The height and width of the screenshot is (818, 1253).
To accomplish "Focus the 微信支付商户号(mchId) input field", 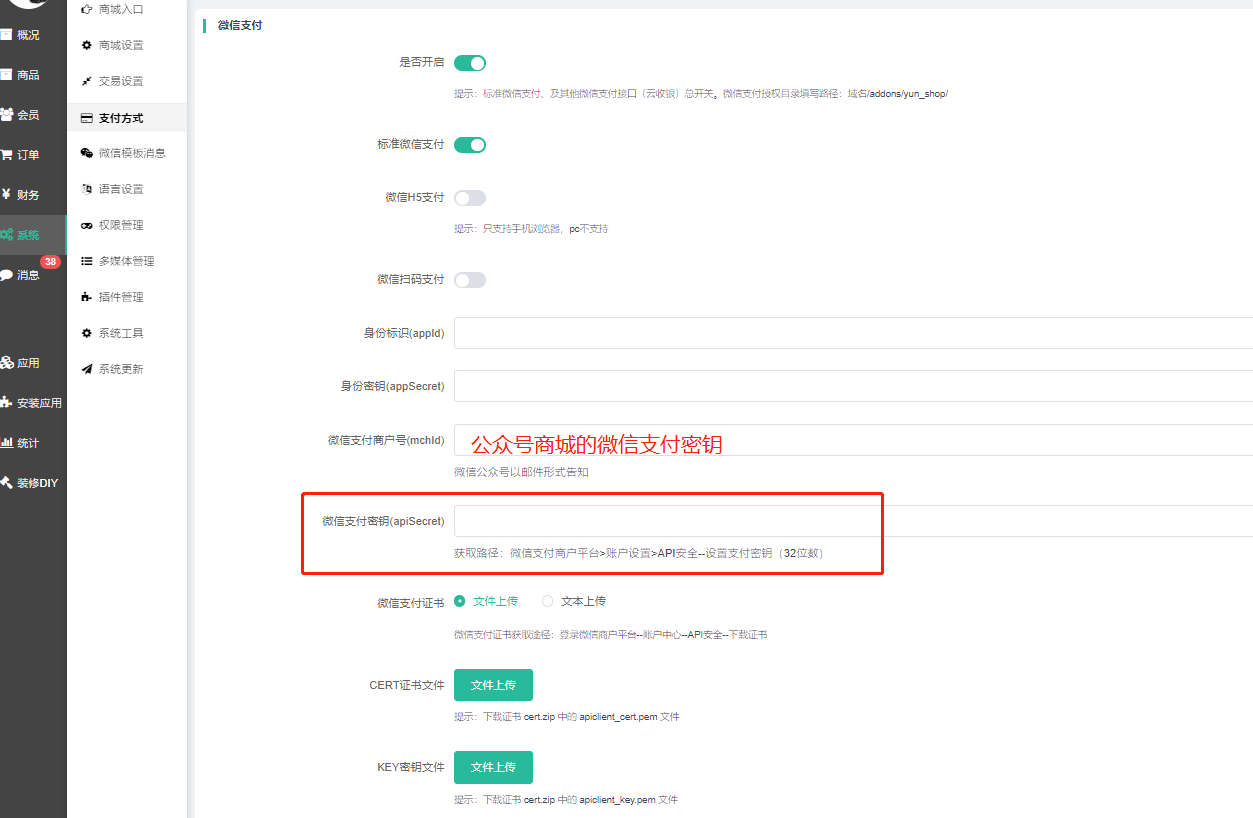I will tap(853, 440).
